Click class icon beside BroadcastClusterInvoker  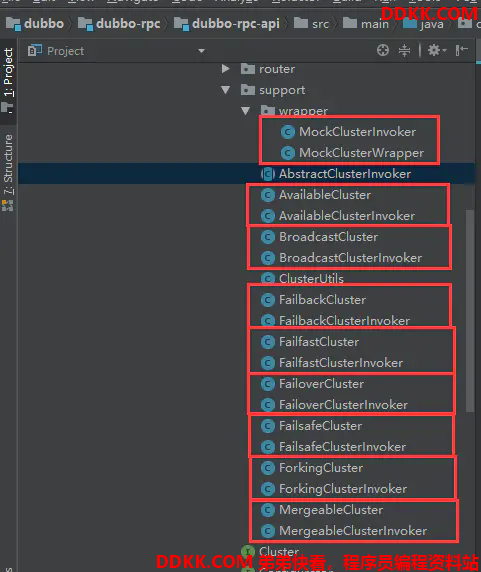268,258
